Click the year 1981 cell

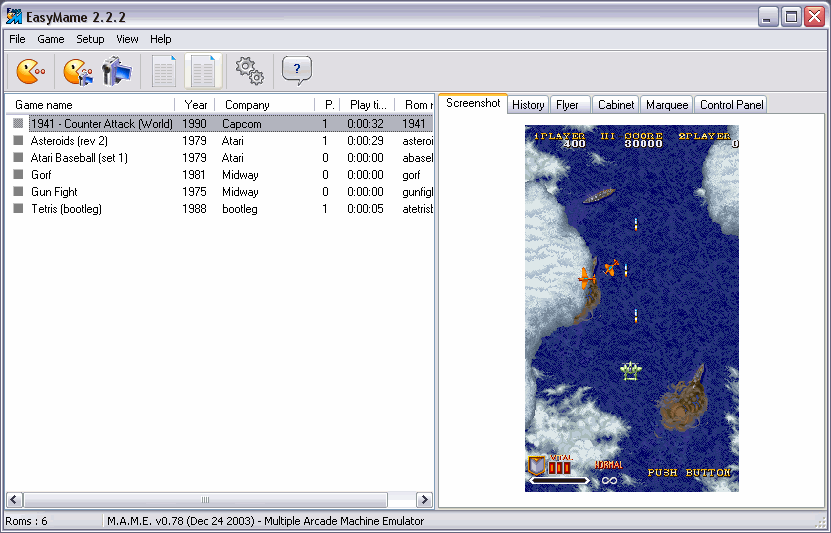tap(194, 174)
